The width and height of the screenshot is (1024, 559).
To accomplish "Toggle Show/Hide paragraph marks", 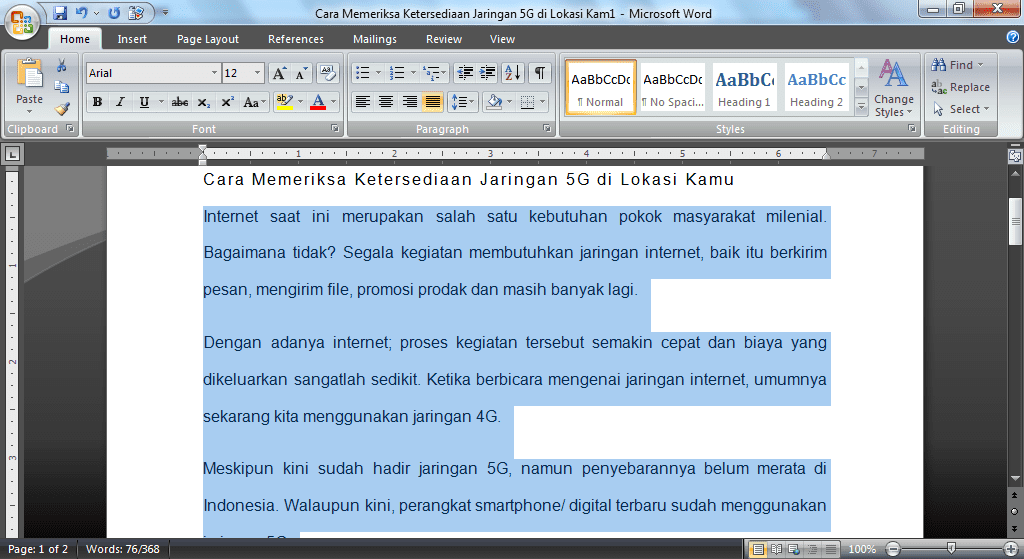I will (x=540, y=73).
